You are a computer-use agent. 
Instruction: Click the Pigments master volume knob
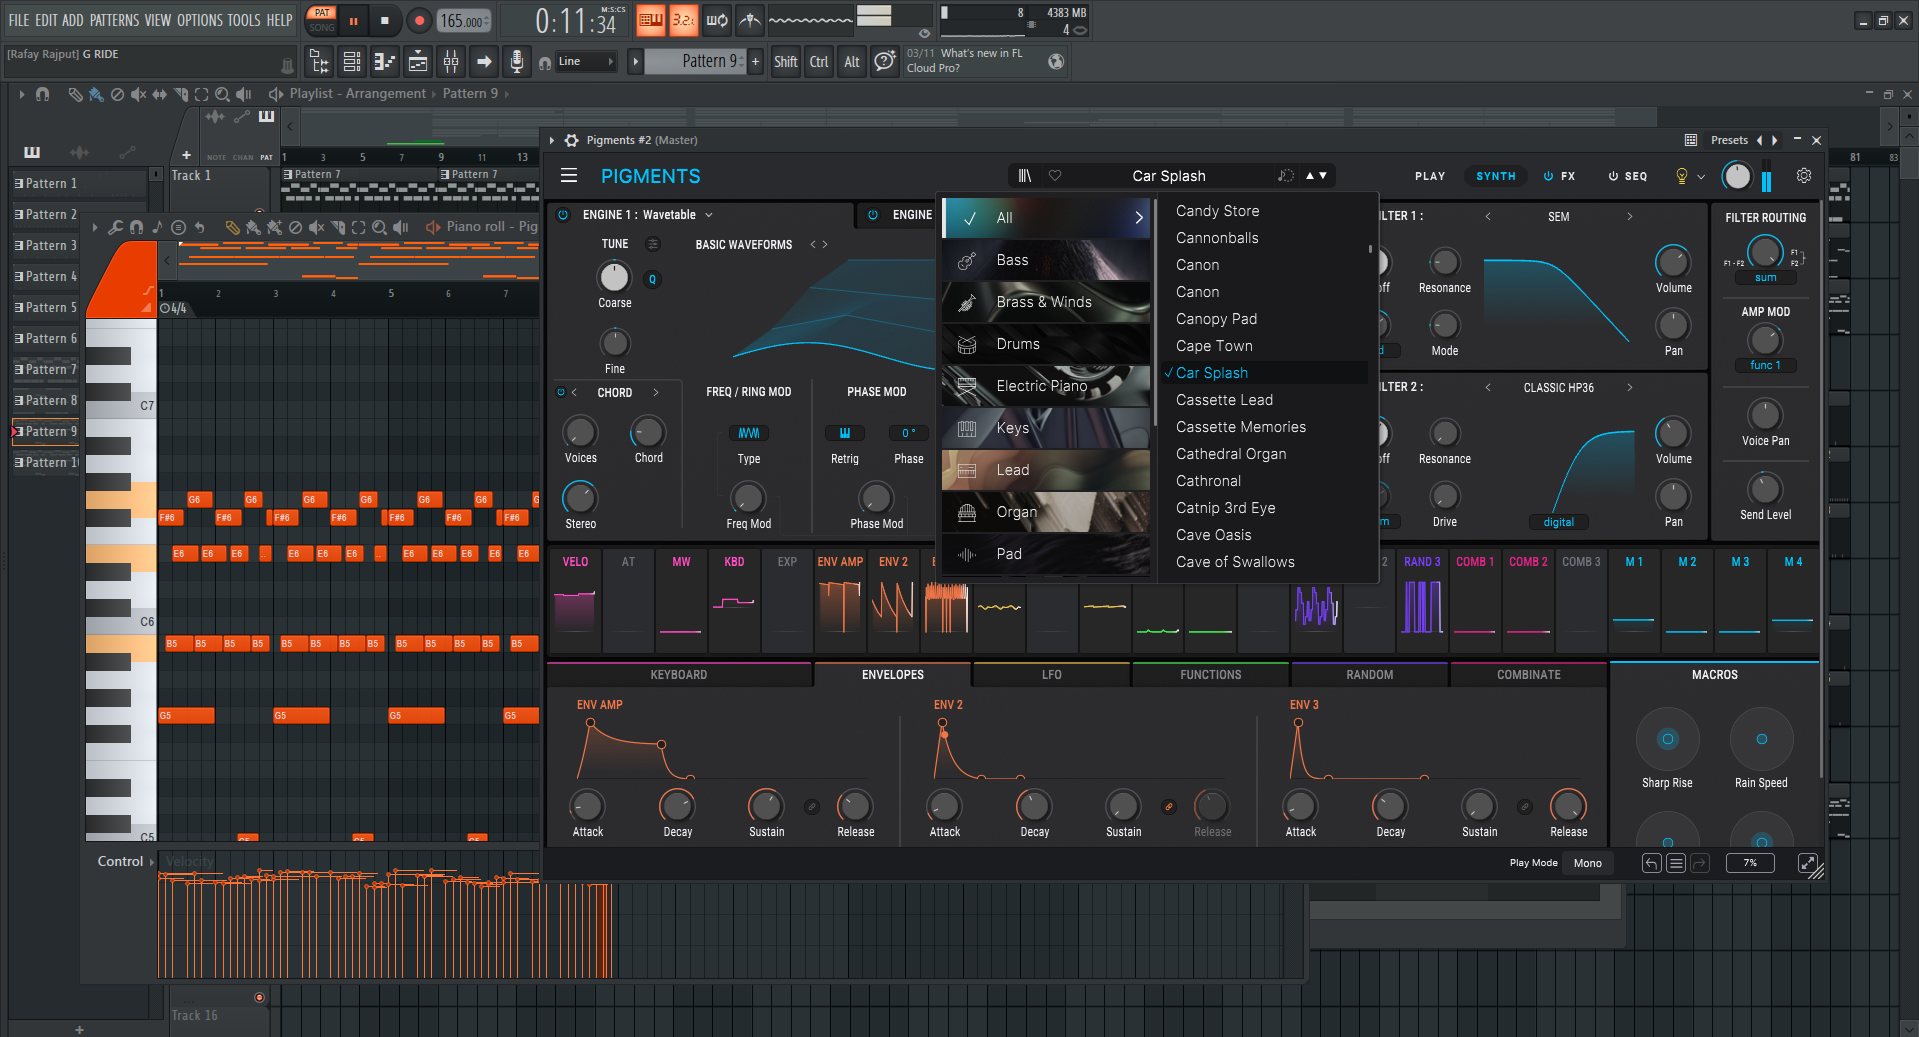(x=1737, y=176)
